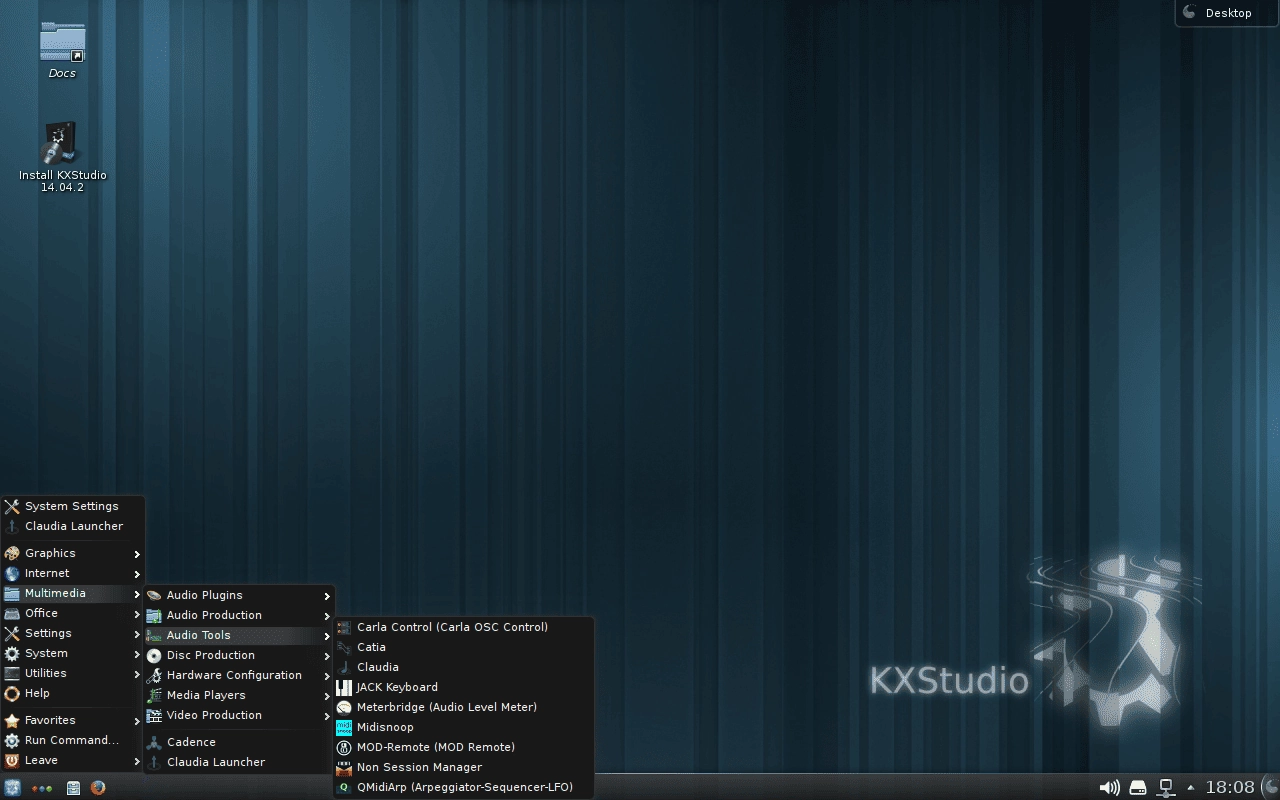Open the Desktop toolbox button
Image resolution: width=1280 pixels, height=800 pixels.
coord(1227,13)
